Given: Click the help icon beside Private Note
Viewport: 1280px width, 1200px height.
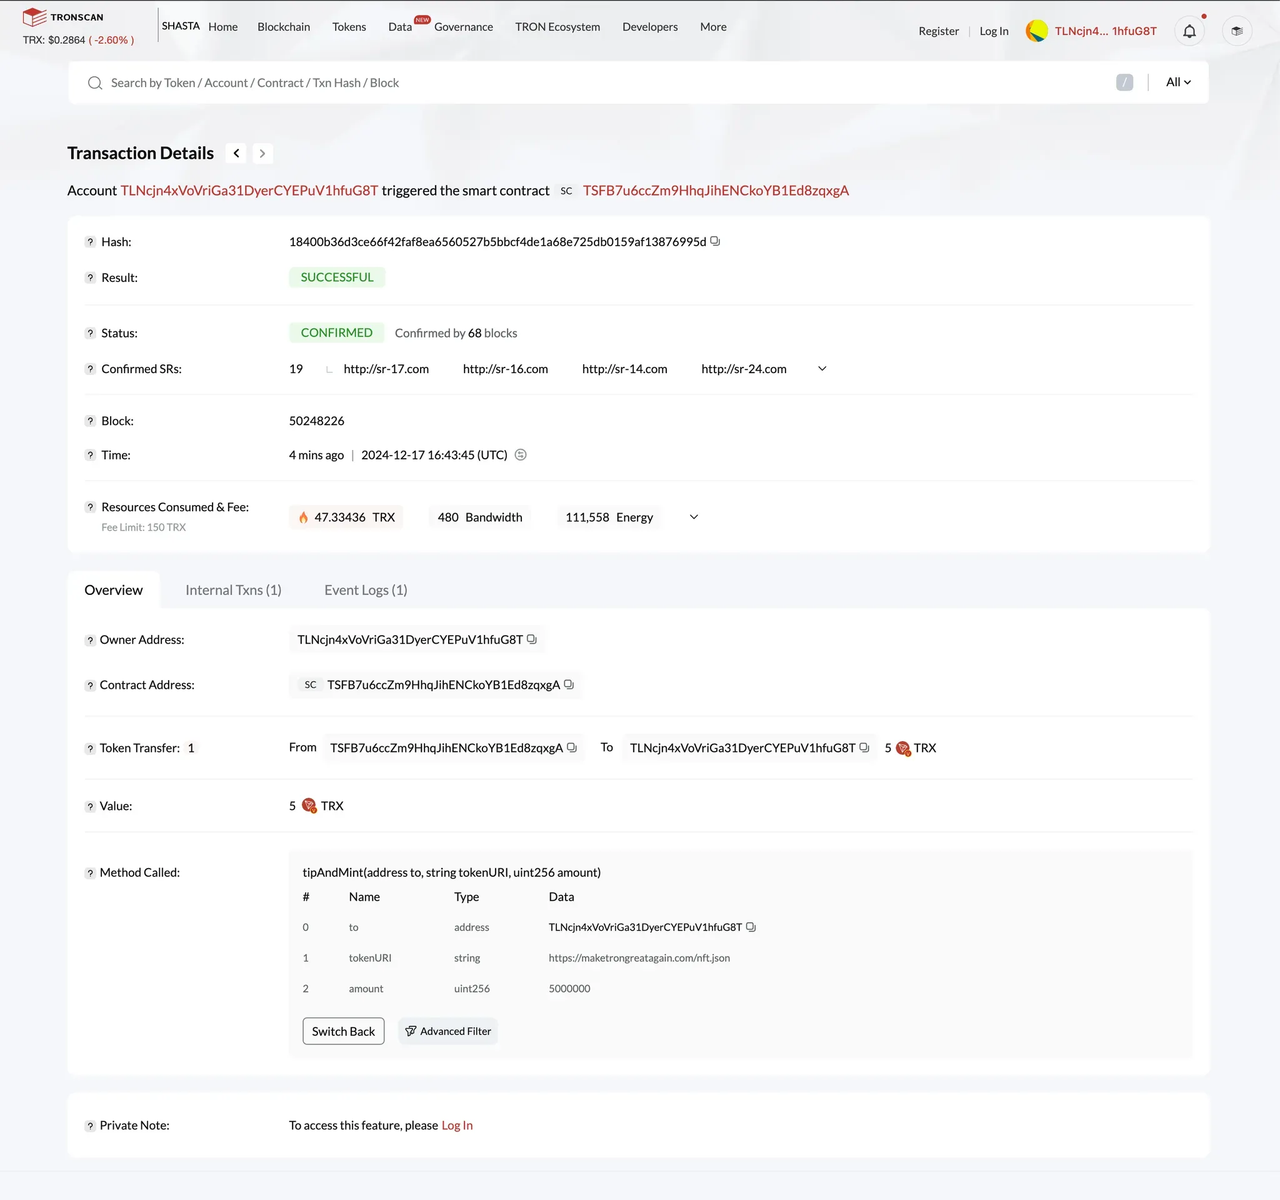Looking at the screenshot, I should pos(90,1126).
